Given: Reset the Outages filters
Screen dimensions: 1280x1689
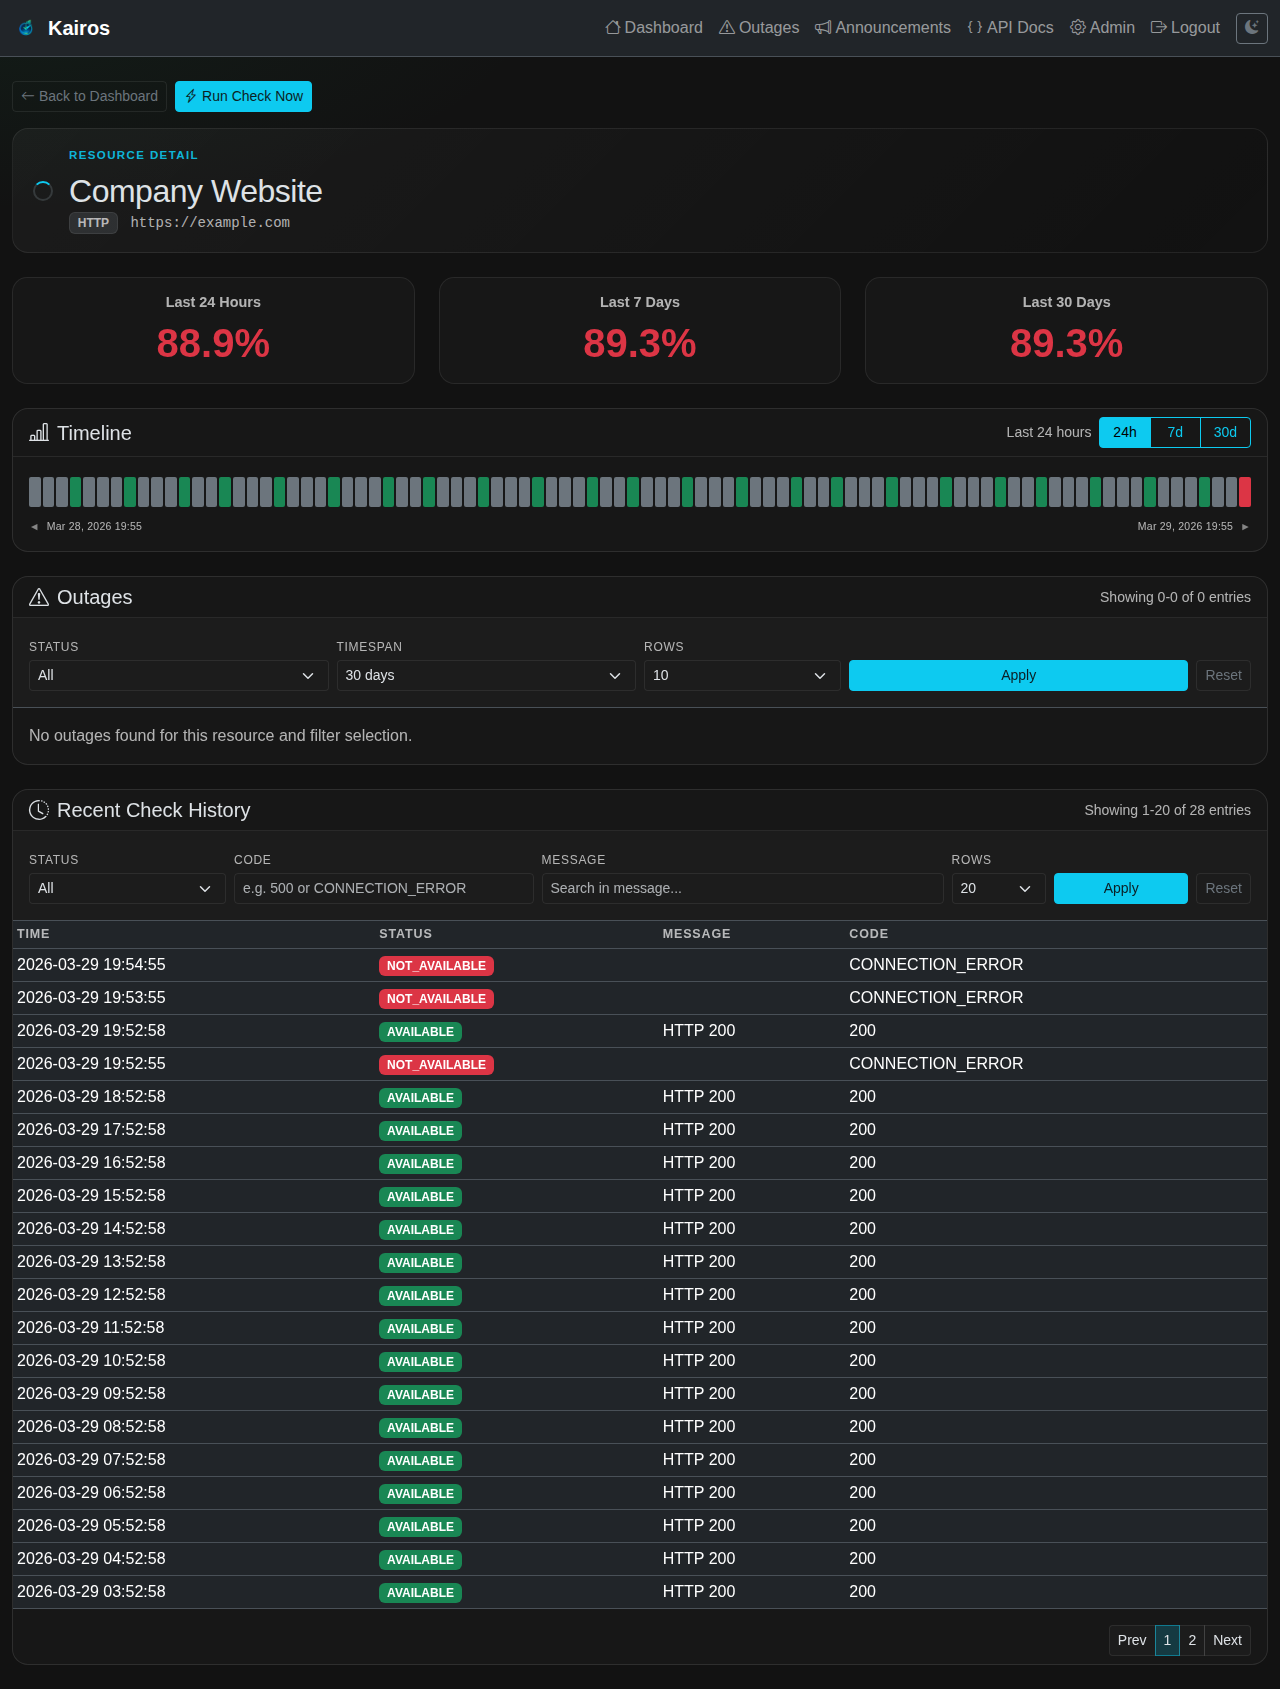Looking at the screenshot, I should pyautogui.click(x=1223, y=675).
